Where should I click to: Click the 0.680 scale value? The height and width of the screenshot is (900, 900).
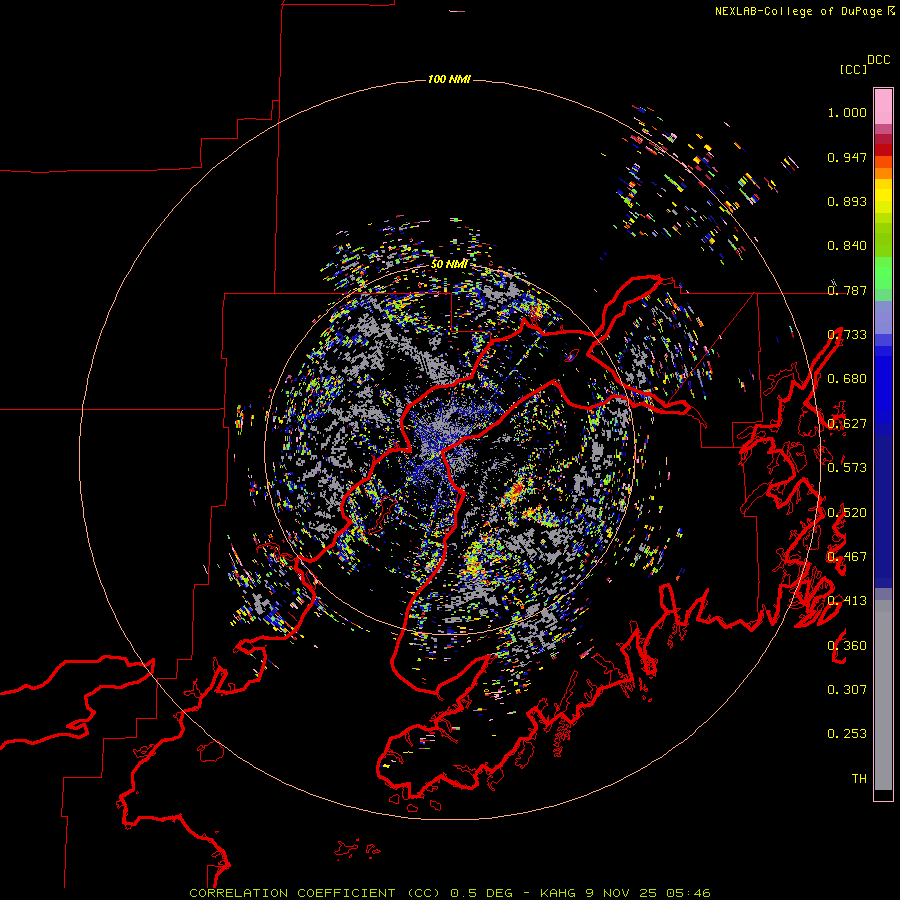(847, 379)
